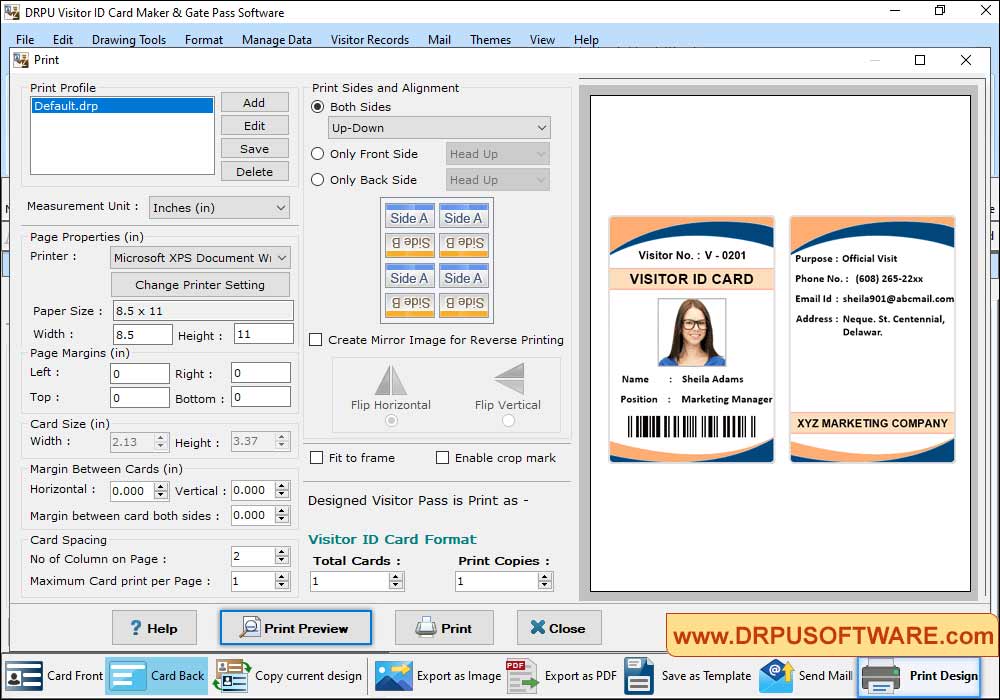The image size is (1000, 700).
Task: Open the Themes menu
Action: [x=490, y=40]
